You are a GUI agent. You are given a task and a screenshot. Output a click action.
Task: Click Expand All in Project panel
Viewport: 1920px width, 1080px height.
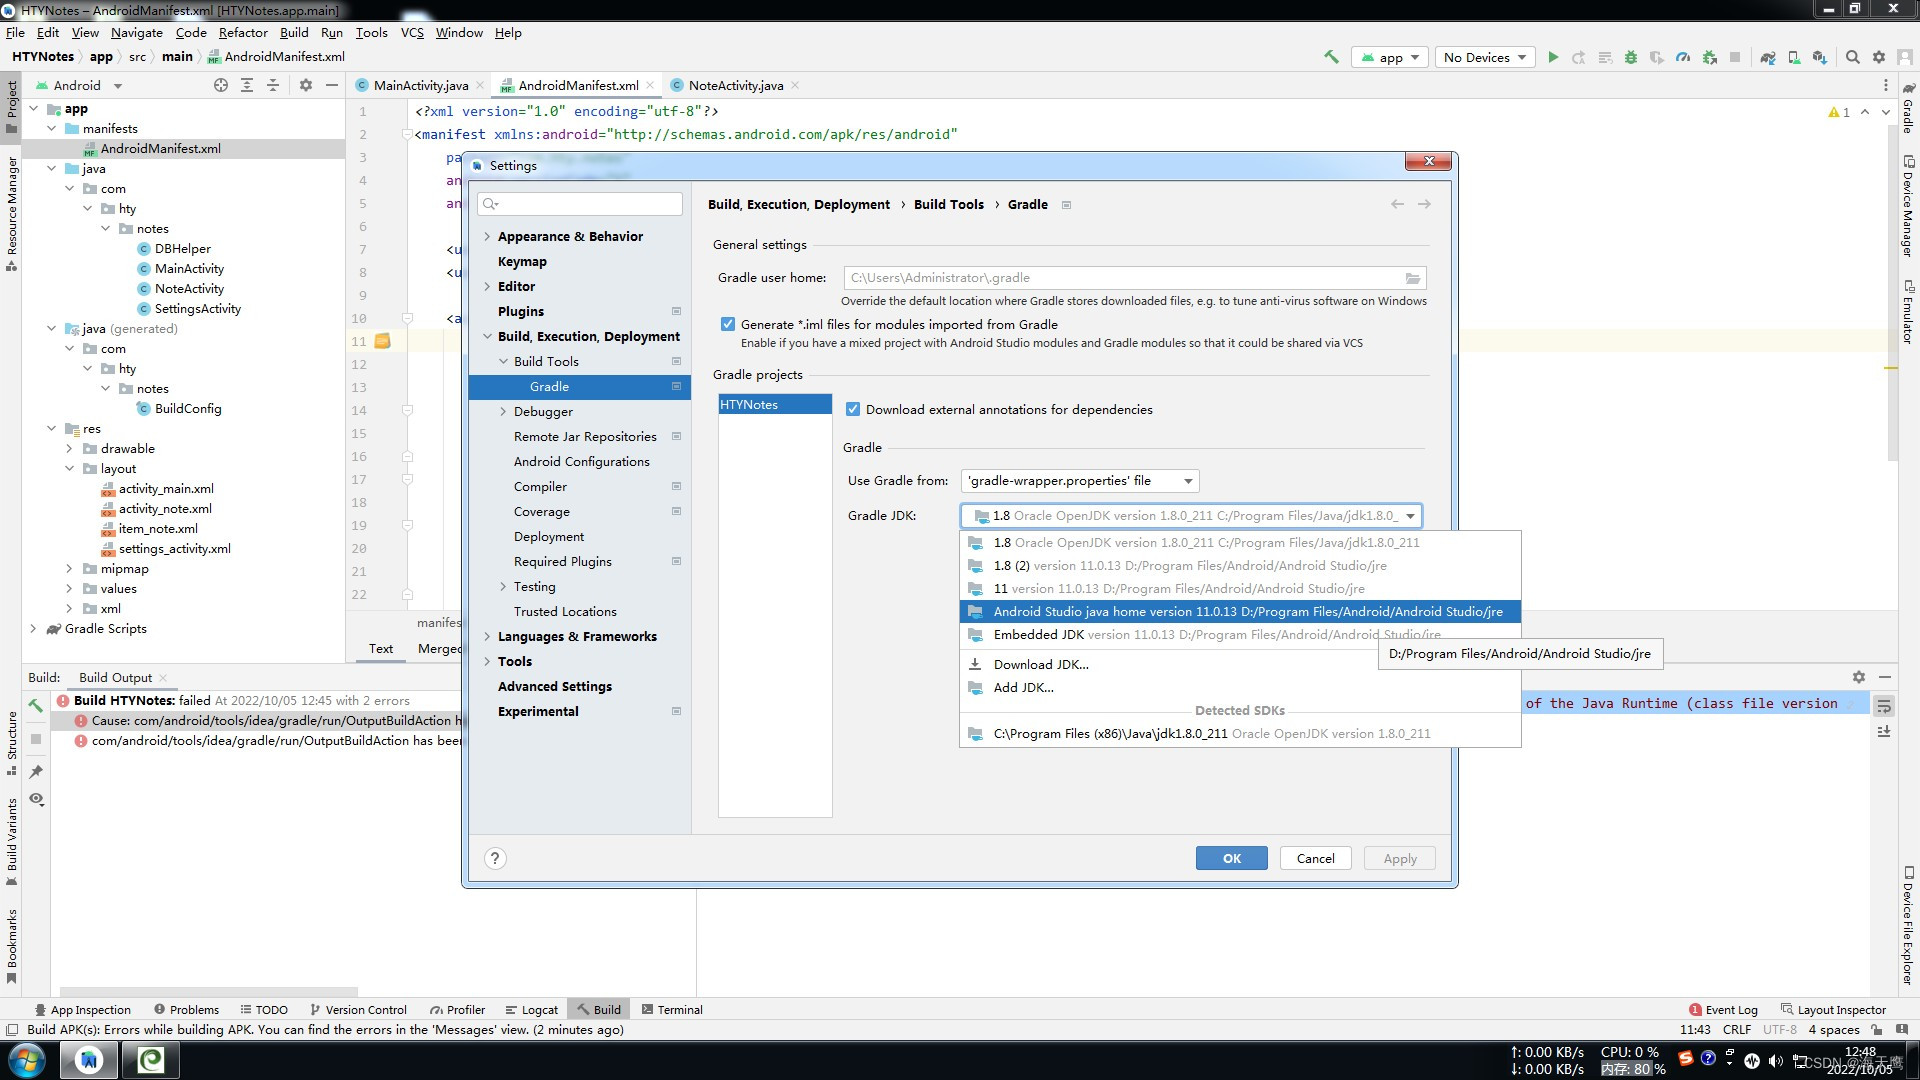pos(247,85)
